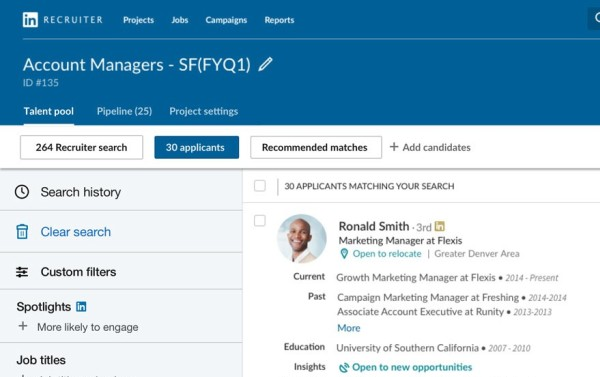600x377 pixels.
Task: Click gold LinkedIn premium badge by Ronald Smith
Action: [440, 226]
